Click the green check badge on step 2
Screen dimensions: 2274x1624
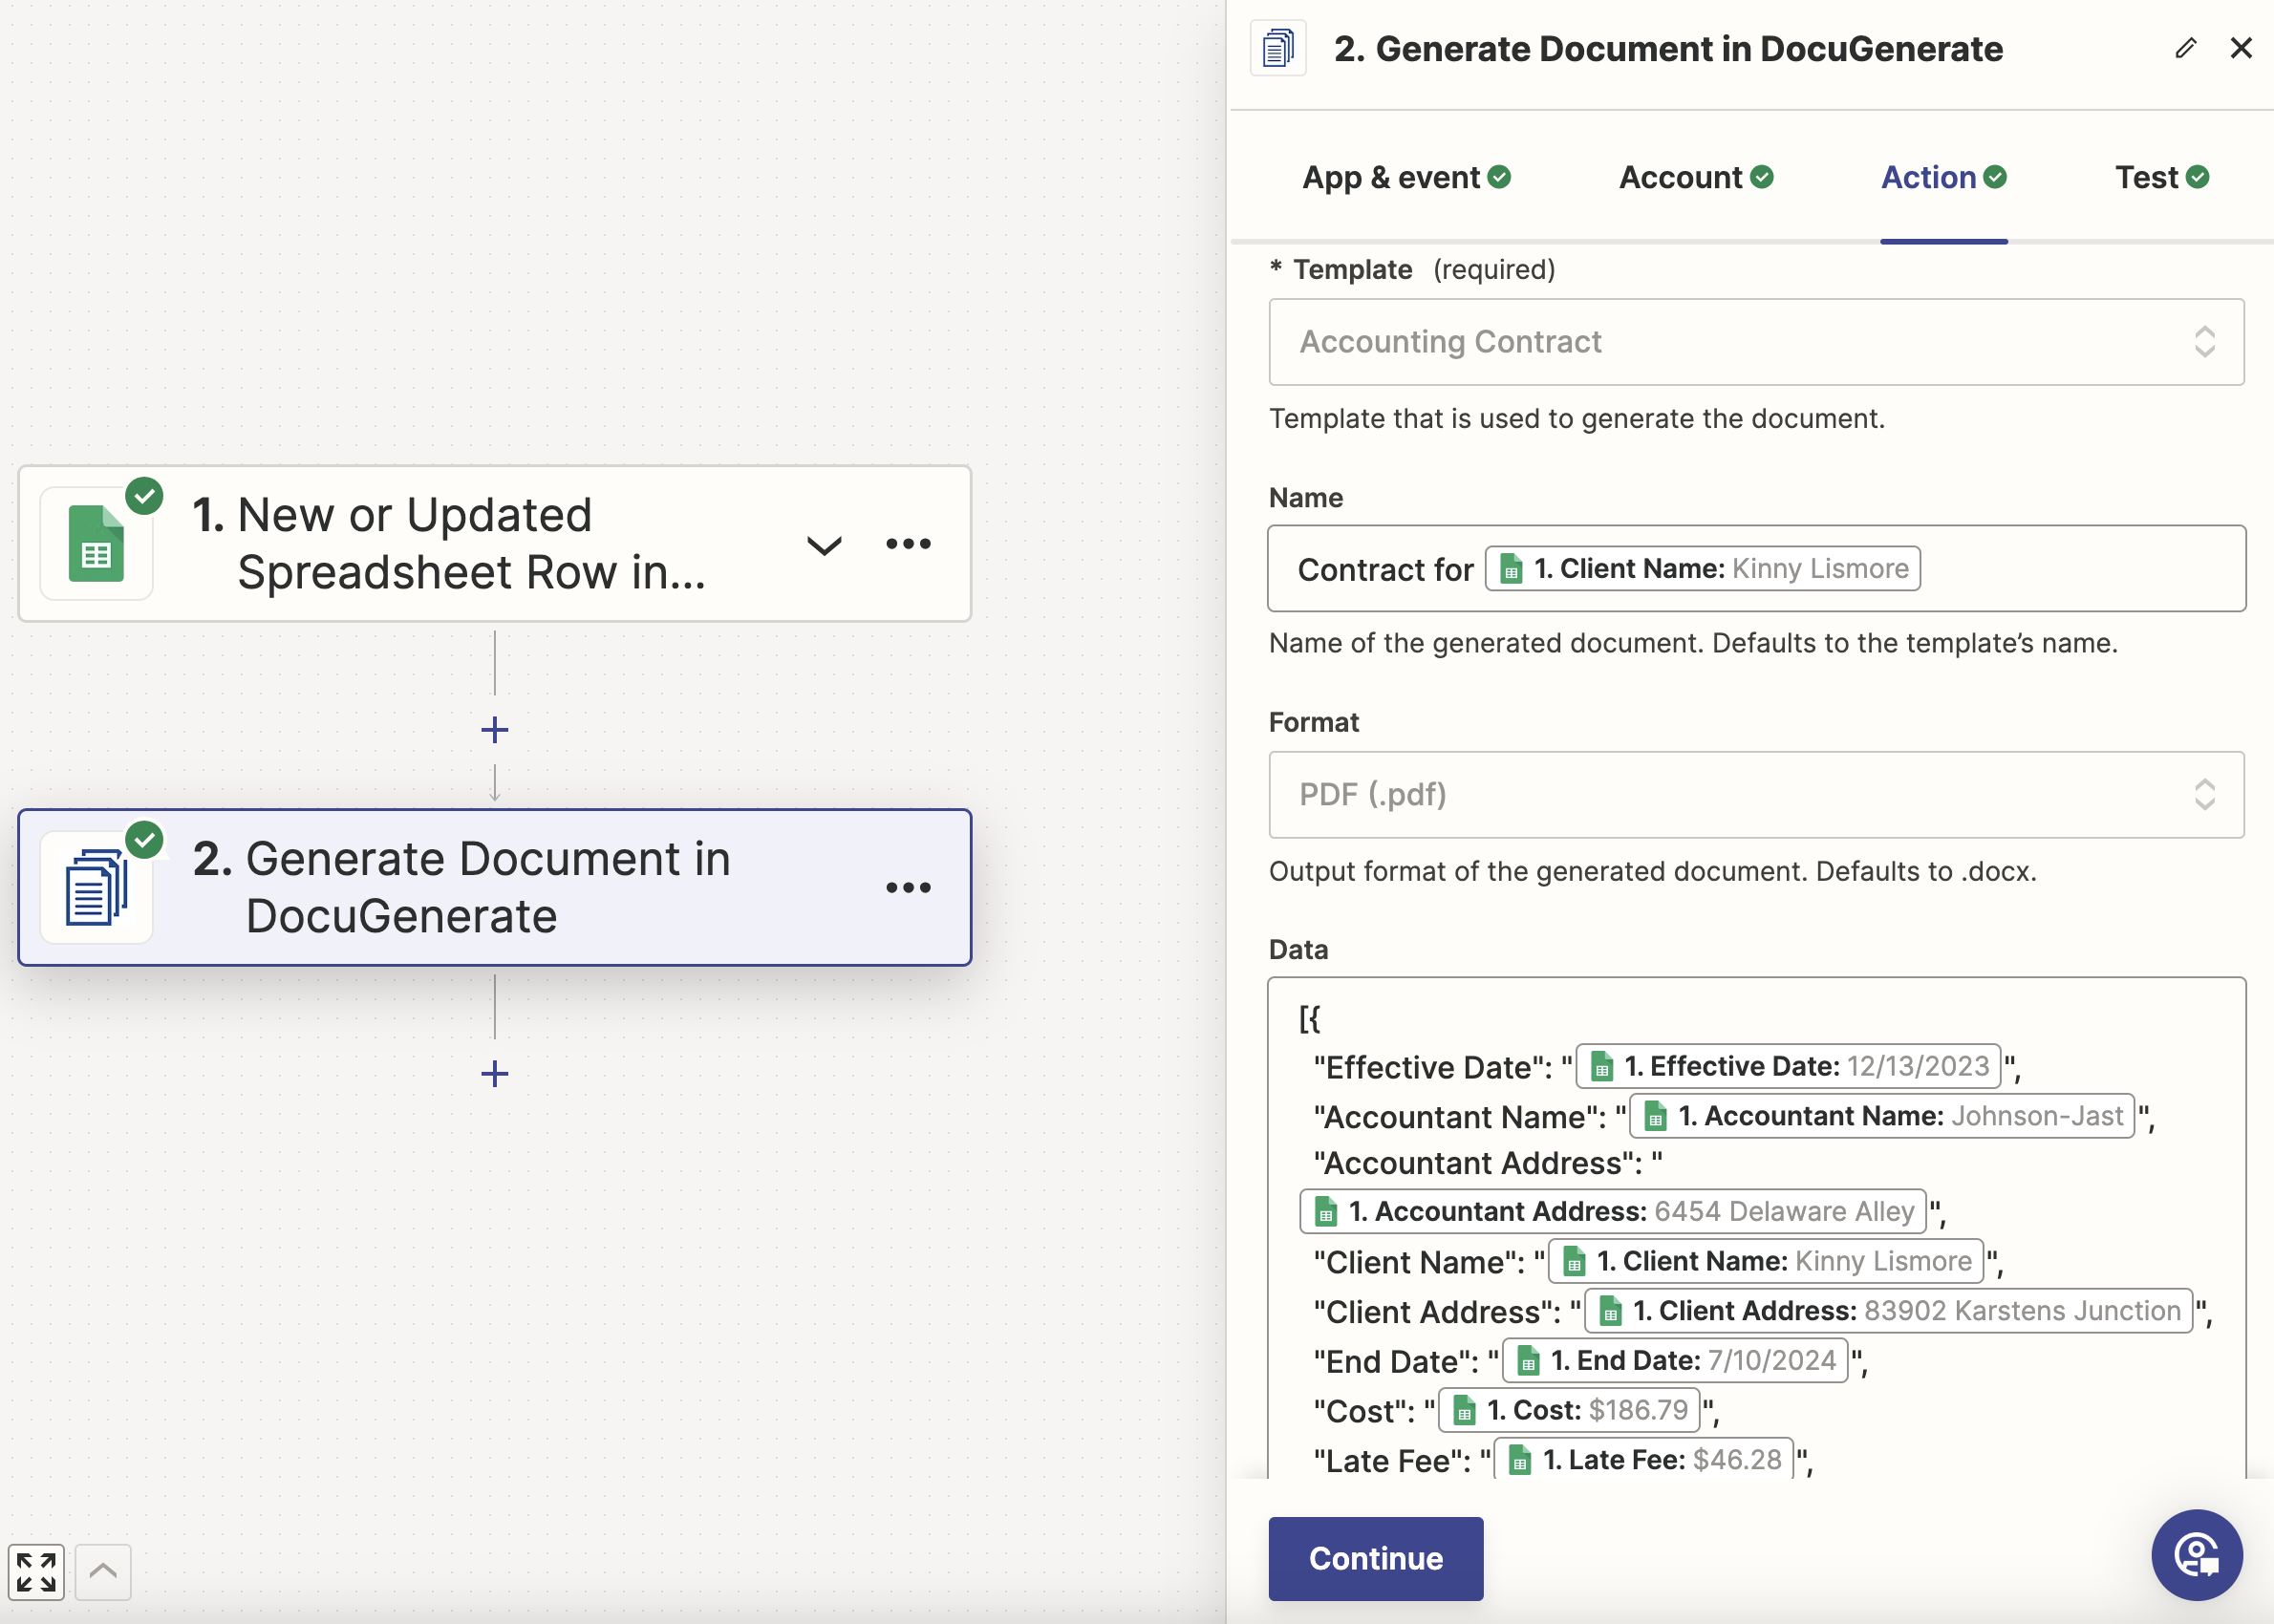(145, 840)
